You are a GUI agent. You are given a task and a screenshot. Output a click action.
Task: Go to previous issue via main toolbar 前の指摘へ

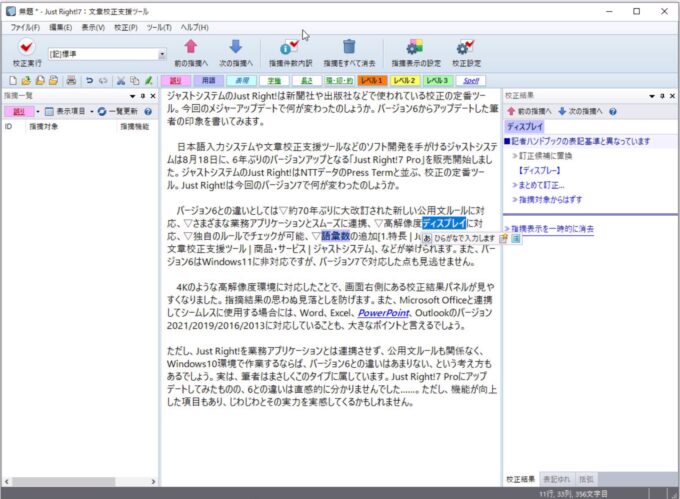[x=191, y=53]
